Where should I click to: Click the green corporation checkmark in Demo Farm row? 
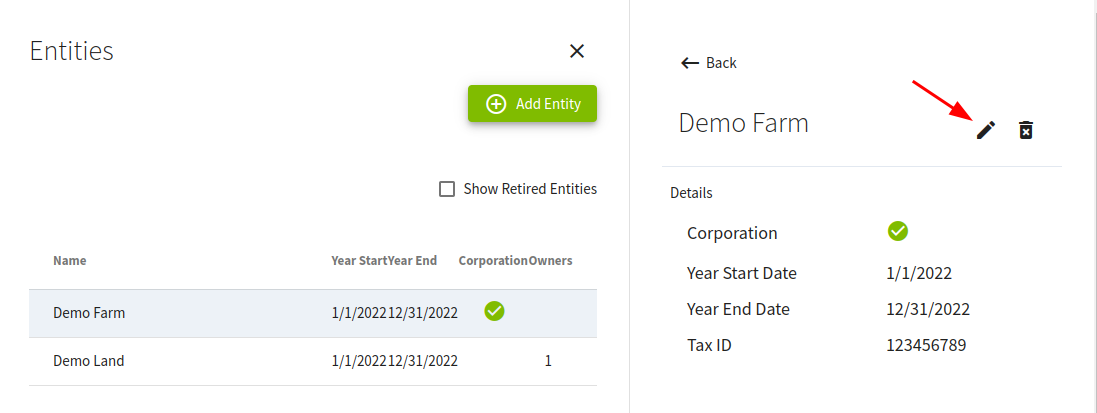click(x=494, y=311)
